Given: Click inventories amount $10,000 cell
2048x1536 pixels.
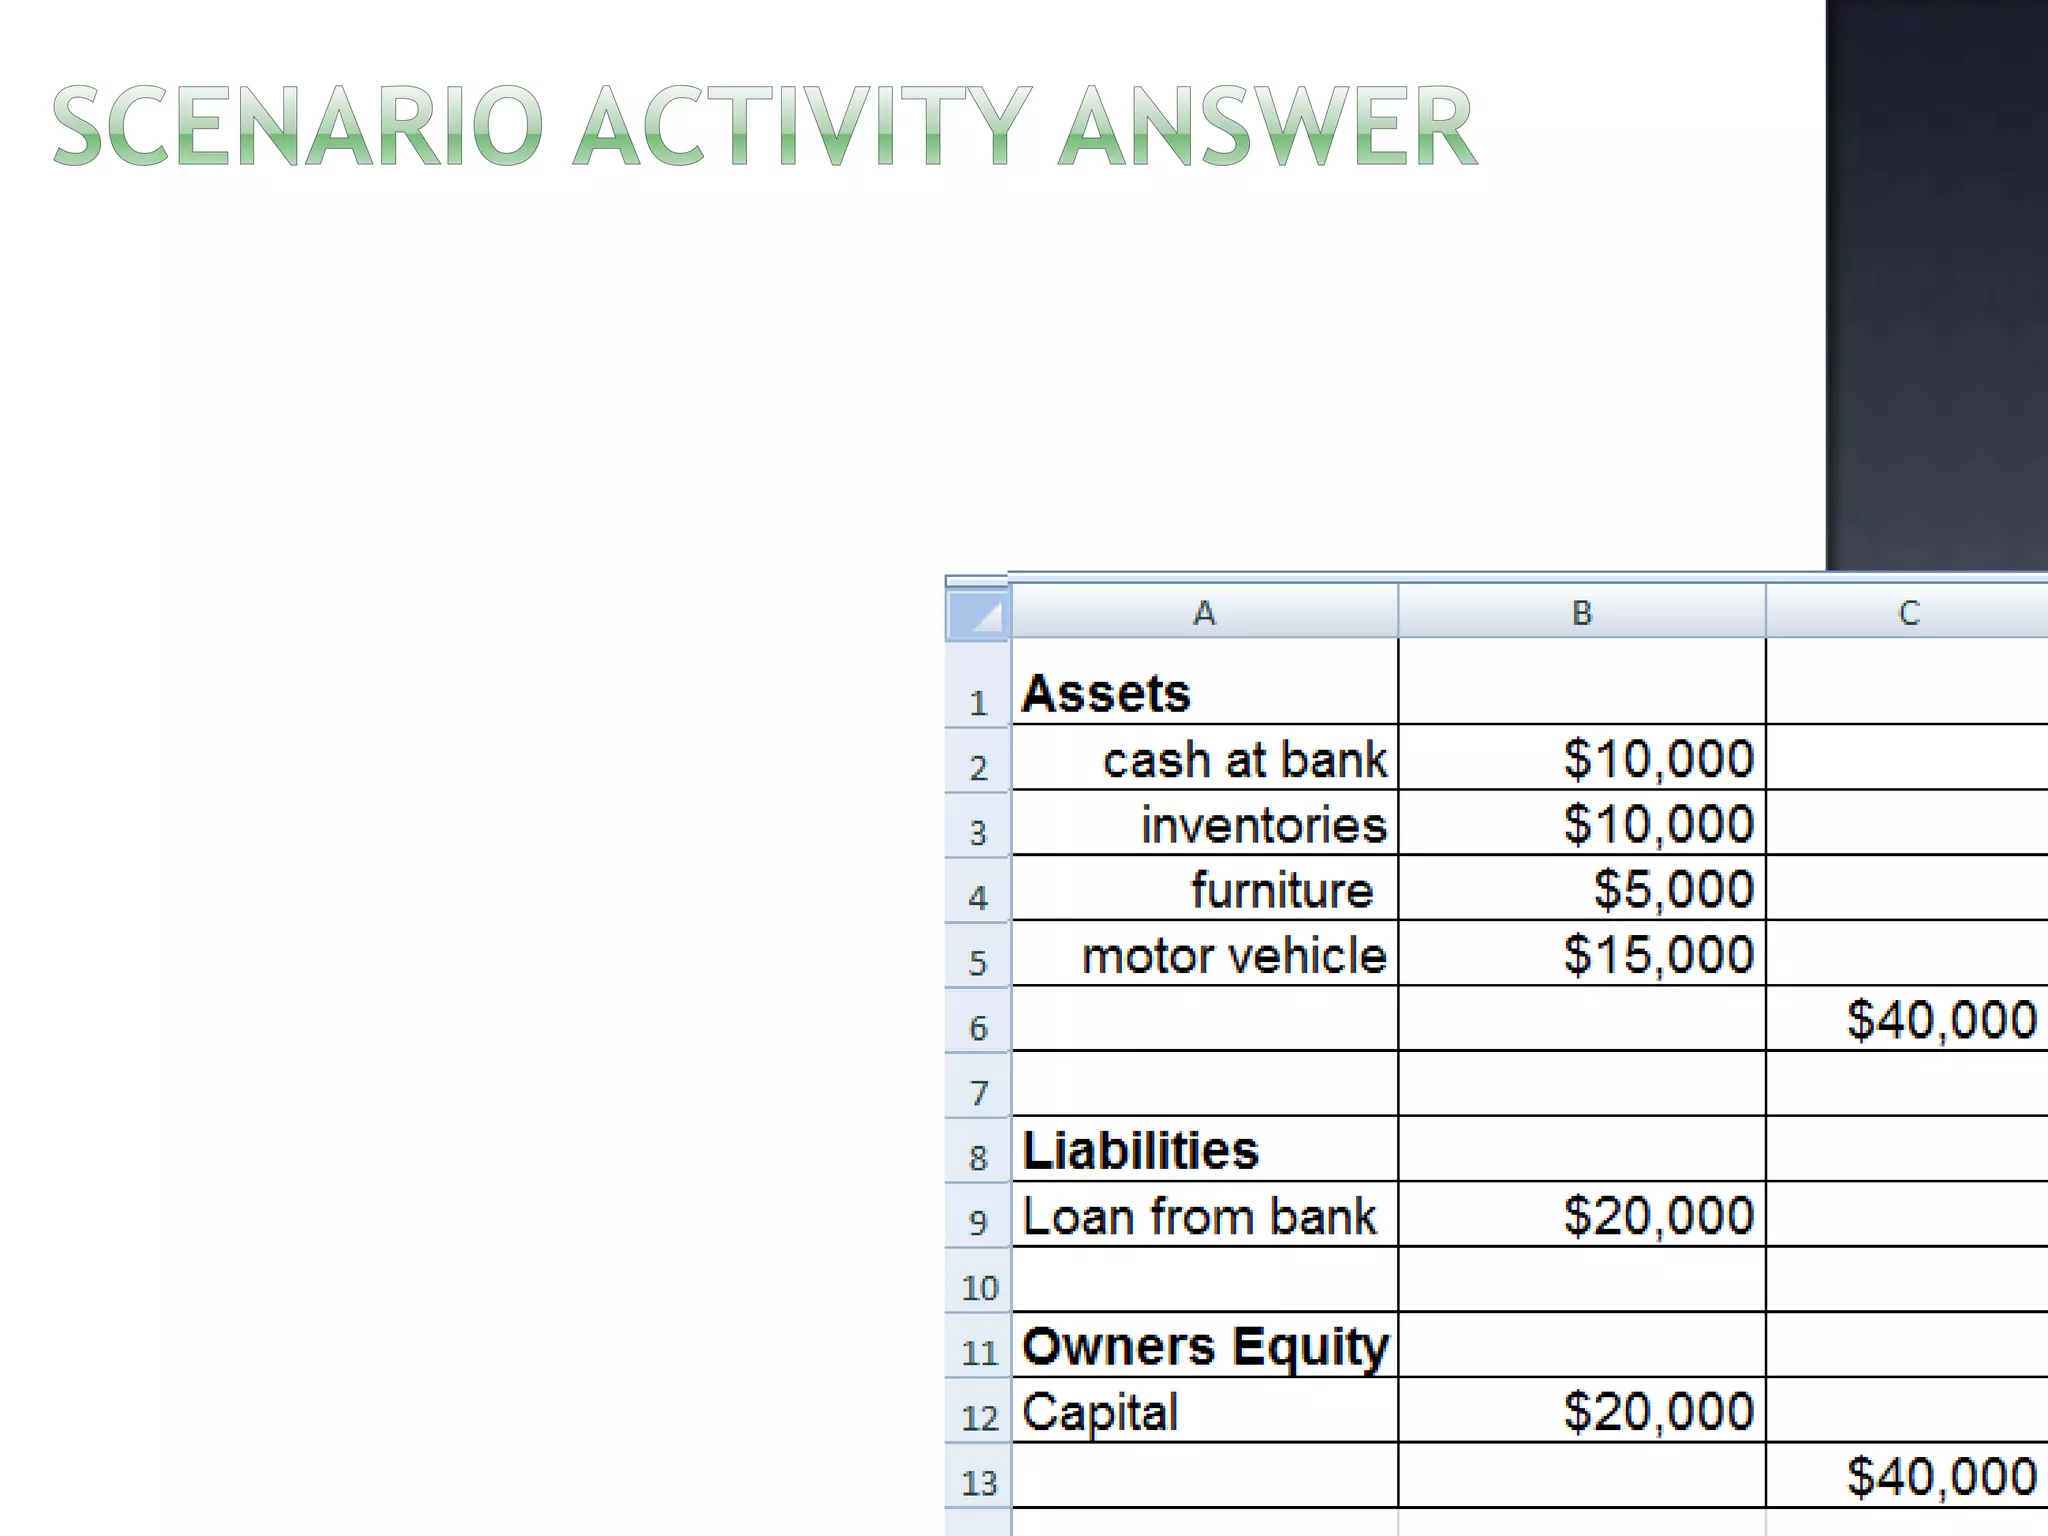Looking at the screenshot, I should (x=1658, y=824).
